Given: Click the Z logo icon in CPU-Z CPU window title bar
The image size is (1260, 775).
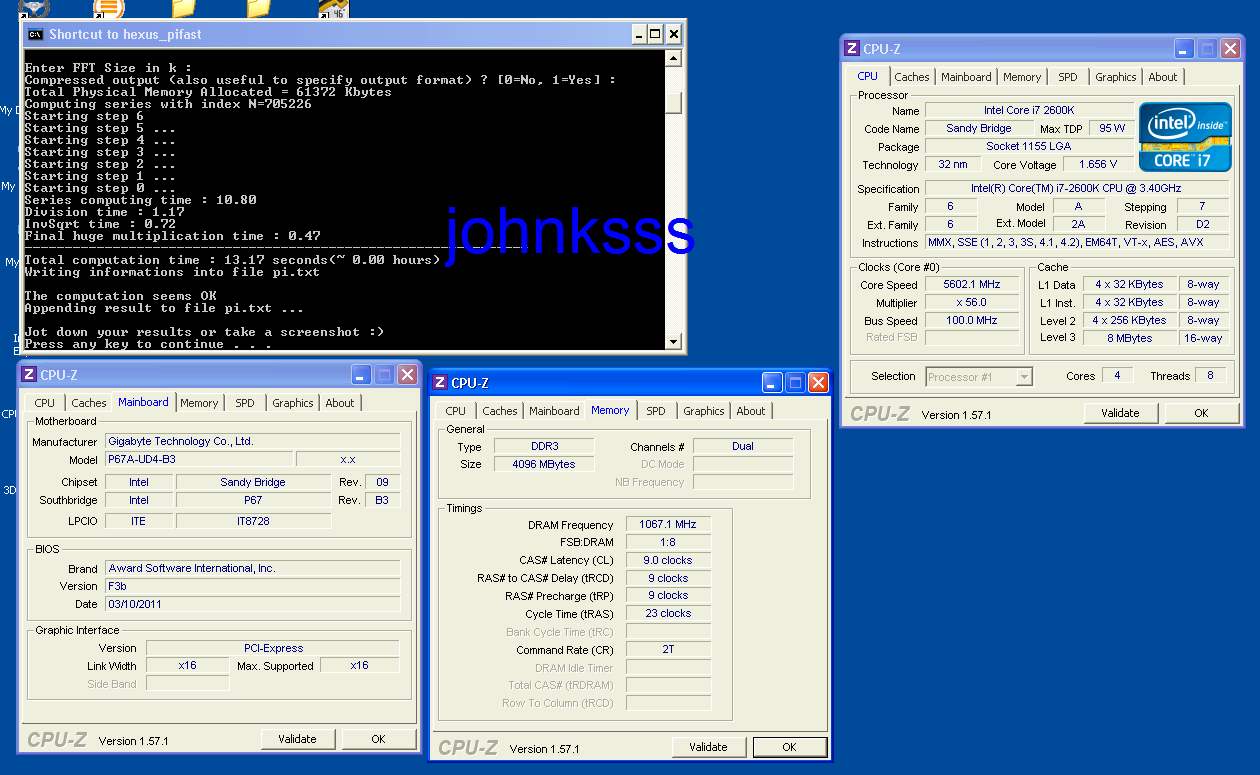Looking at the screenshot, I should (x=852, y=48).
